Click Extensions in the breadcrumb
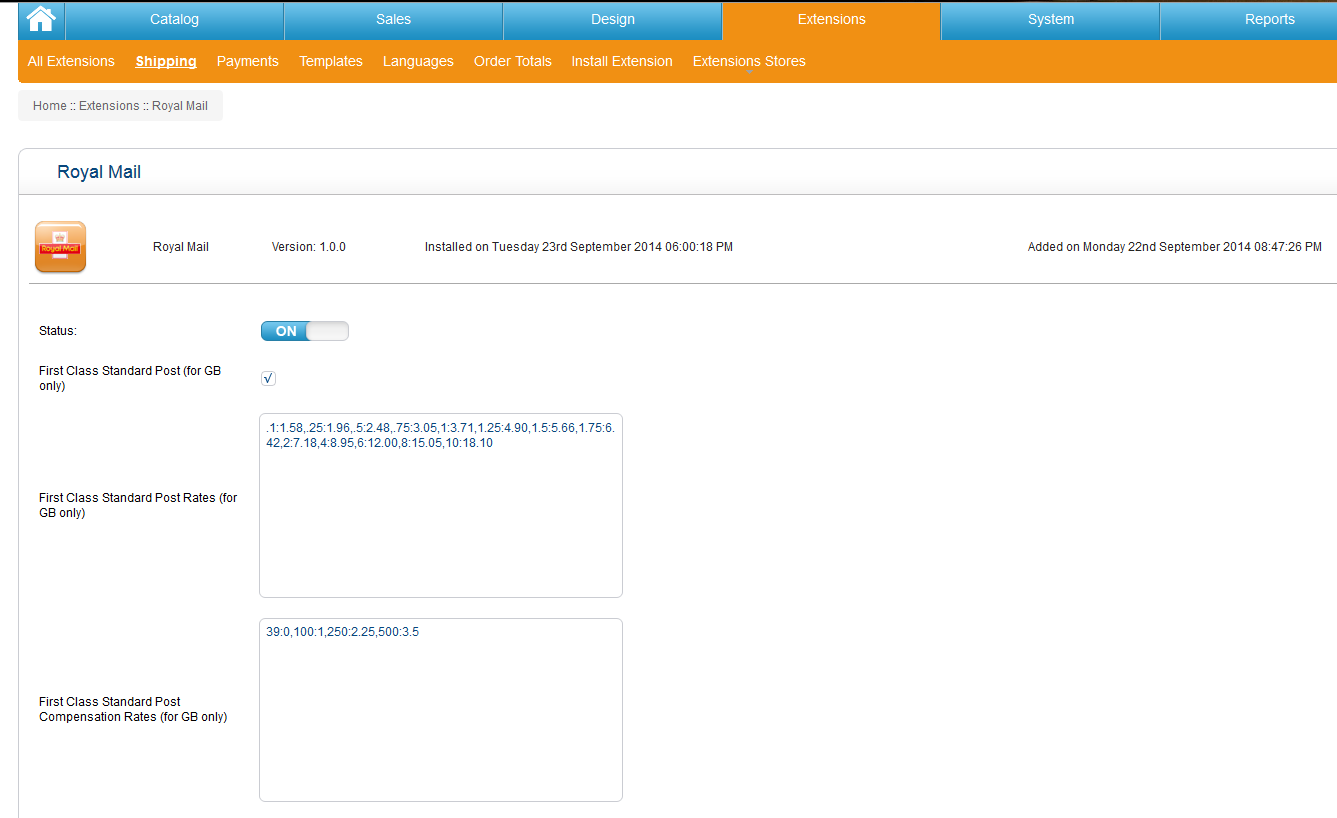 tap(109, 106)
